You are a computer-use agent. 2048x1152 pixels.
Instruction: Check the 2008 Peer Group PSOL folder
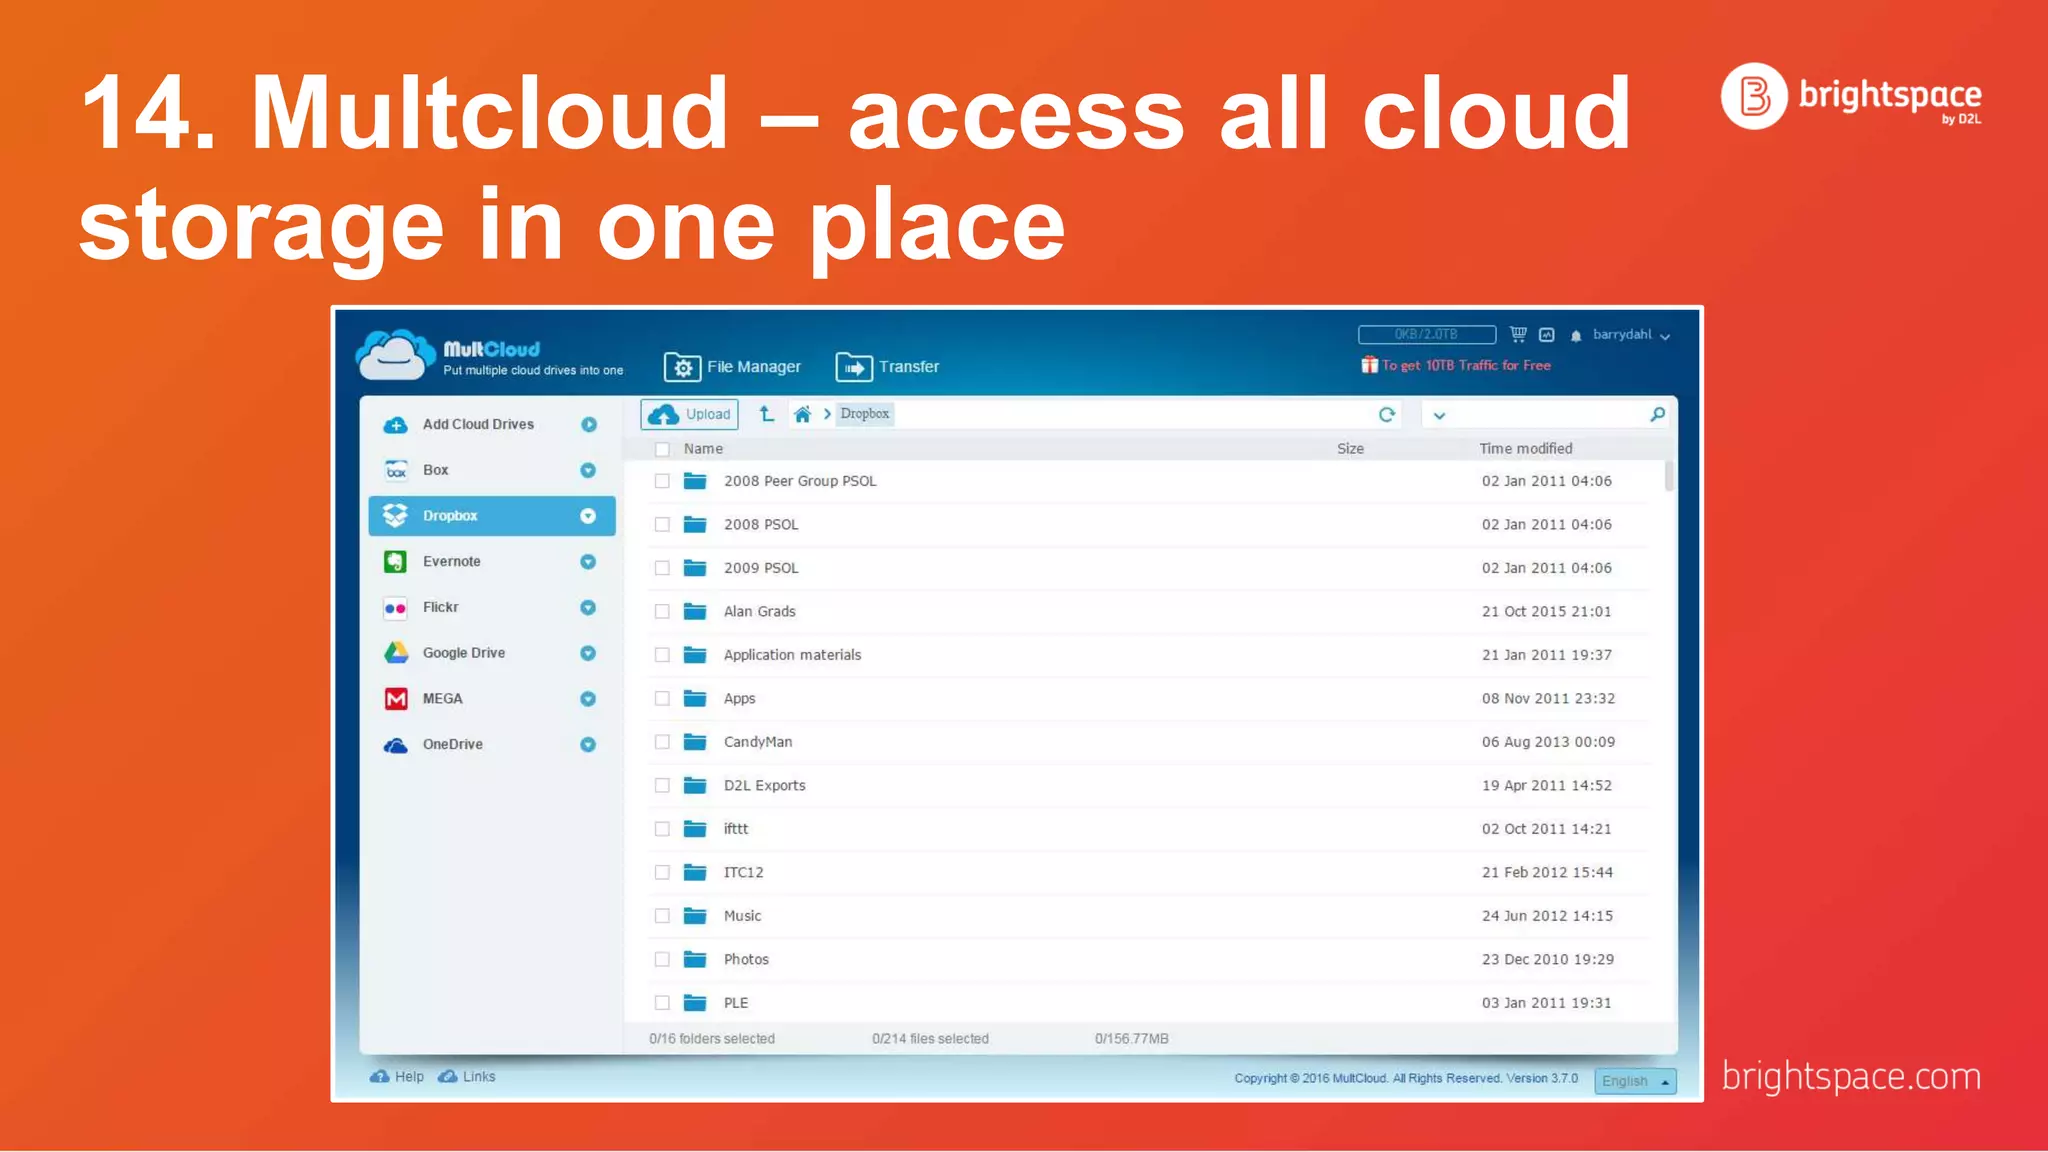(662, 481)
